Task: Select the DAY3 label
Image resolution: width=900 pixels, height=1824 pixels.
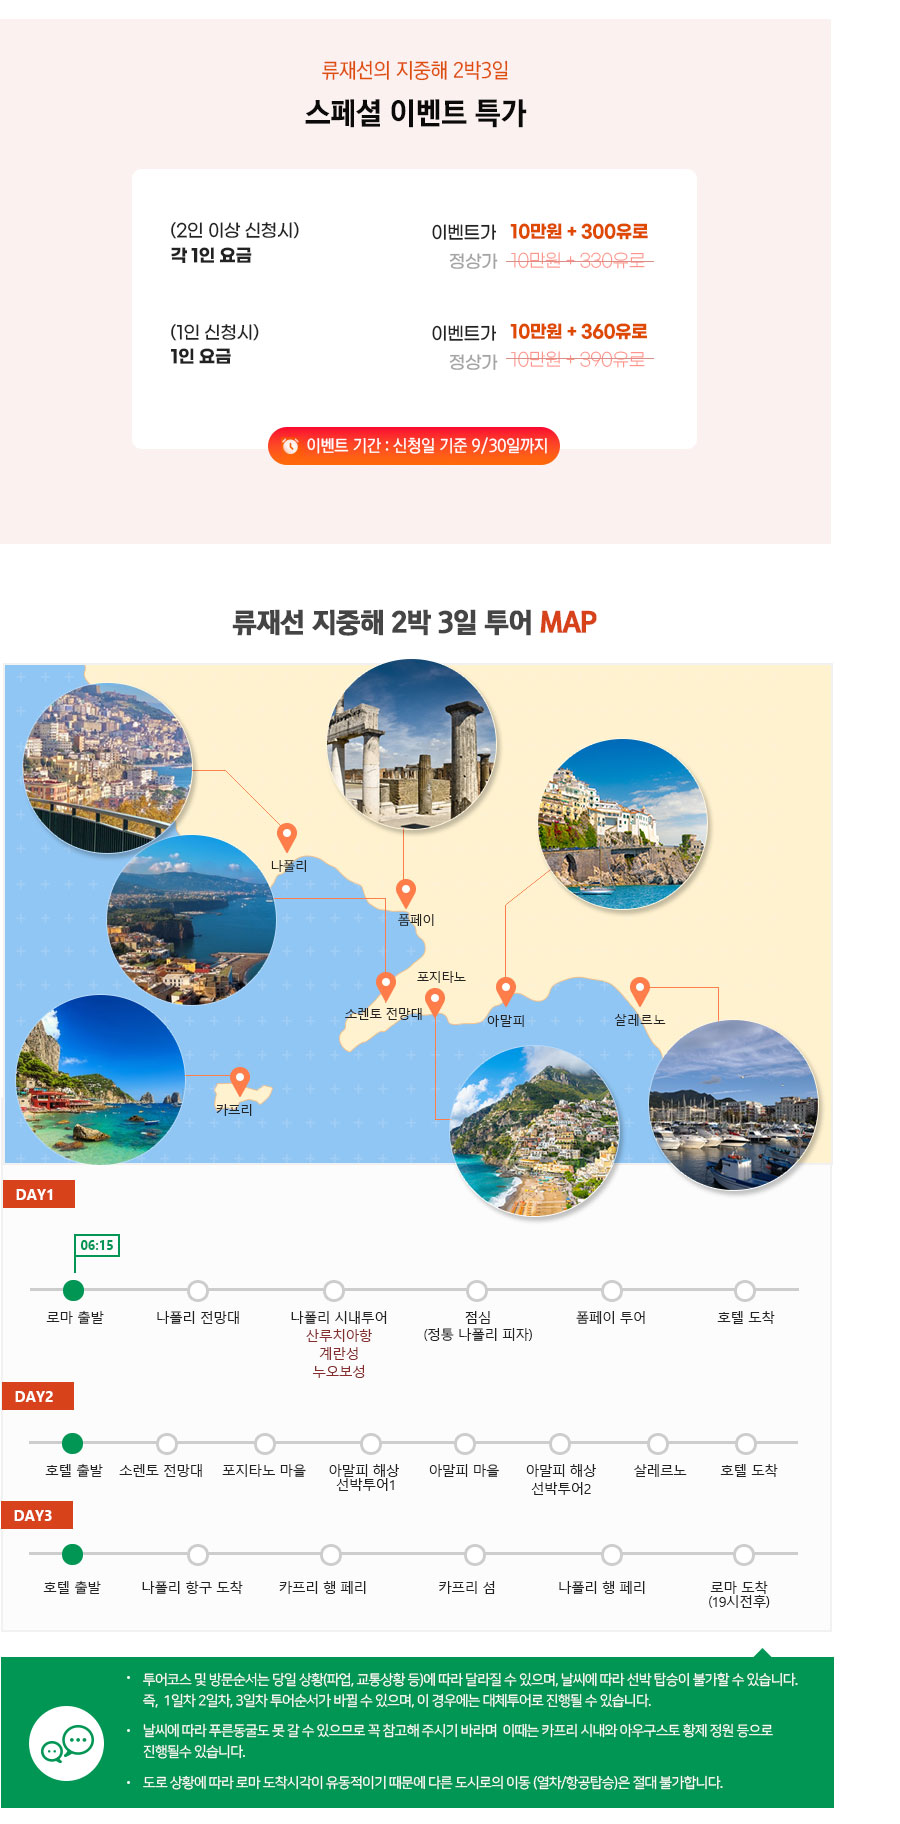Action: tap(37, 1515)
